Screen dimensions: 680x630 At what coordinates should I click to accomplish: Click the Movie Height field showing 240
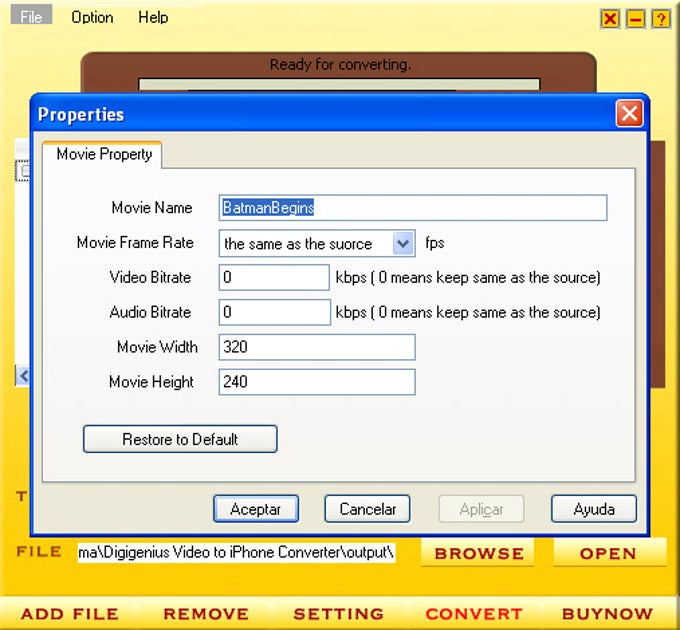click(317, 382)
